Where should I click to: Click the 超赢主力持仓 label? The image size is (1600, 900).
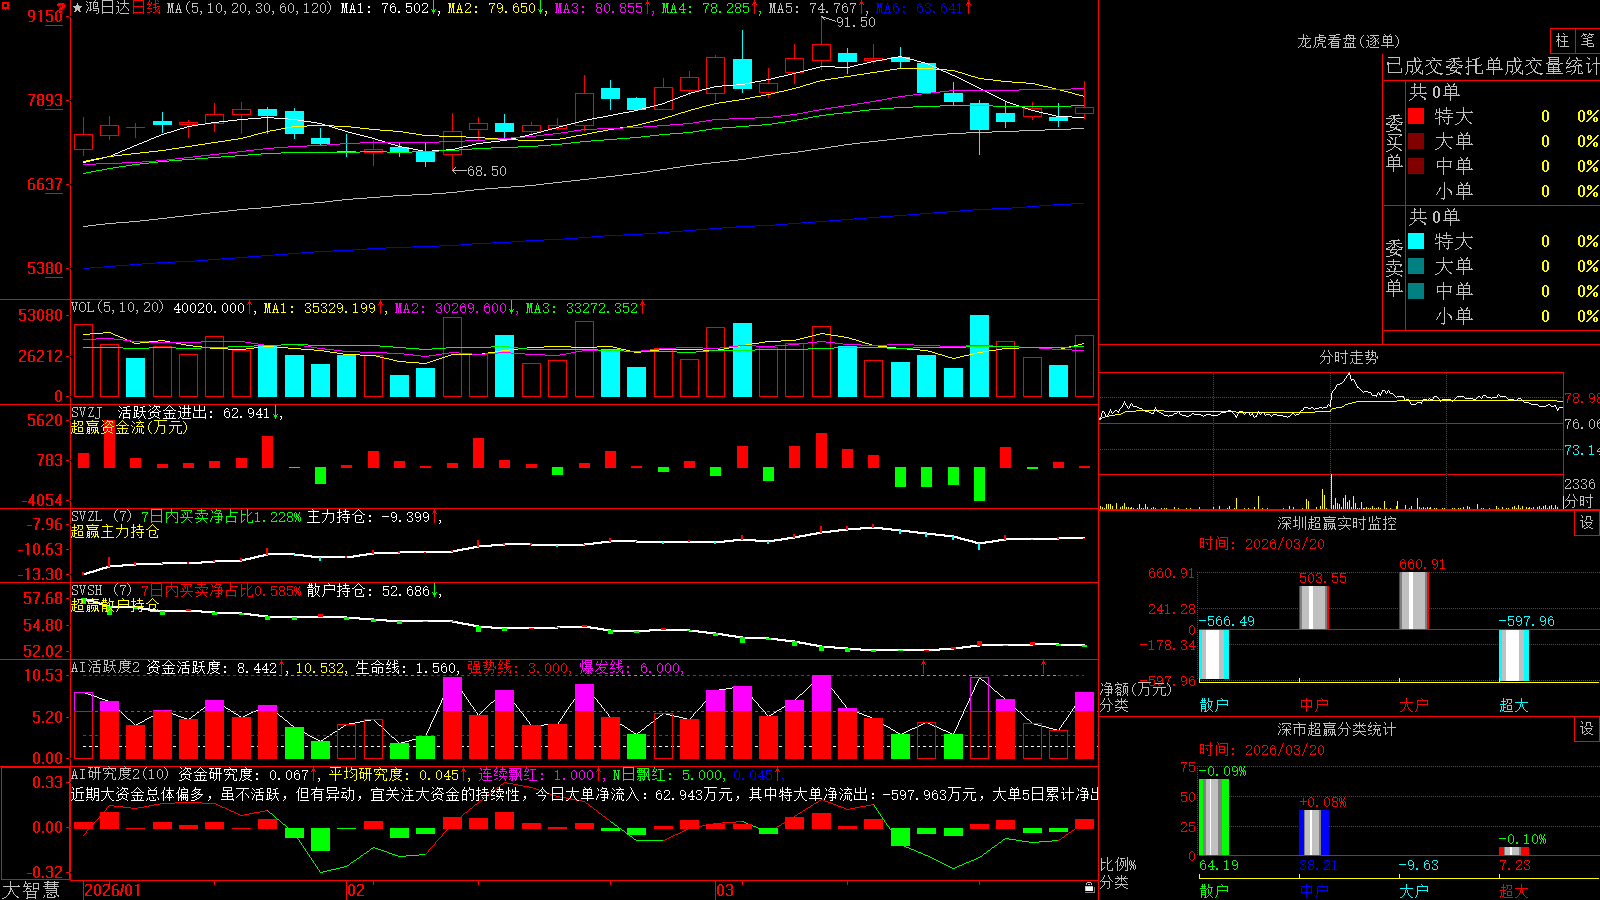coord(115,531)
